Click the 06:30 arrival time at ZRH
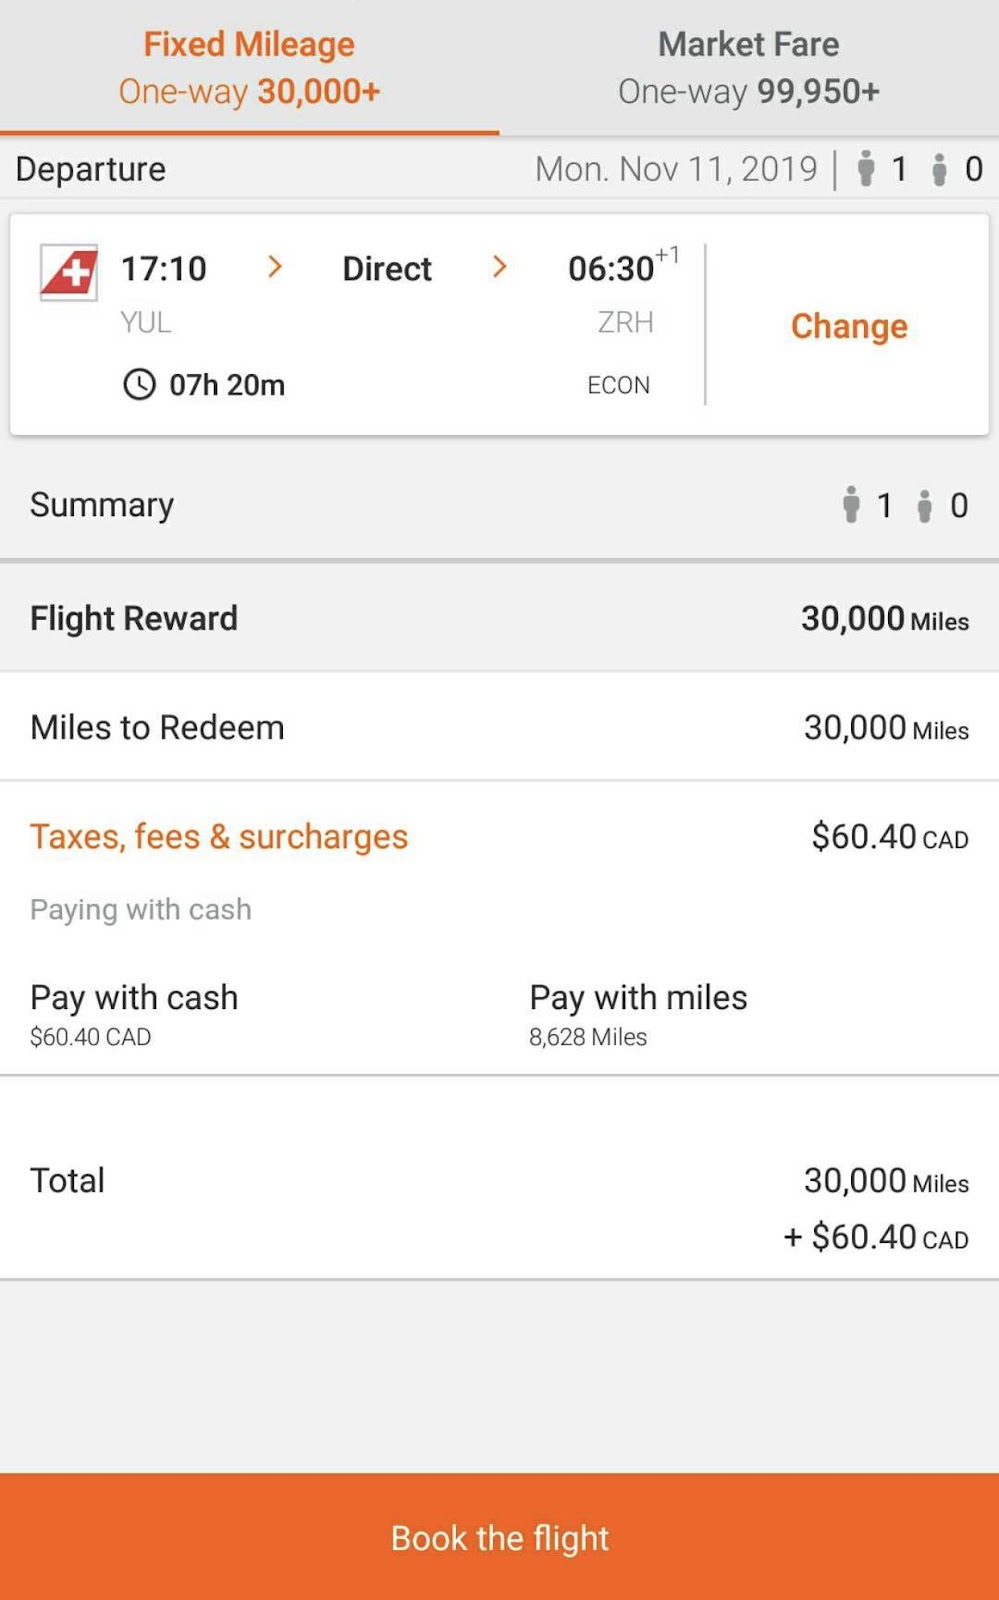This screenshot has width=999, height=1600. point(611,269)
